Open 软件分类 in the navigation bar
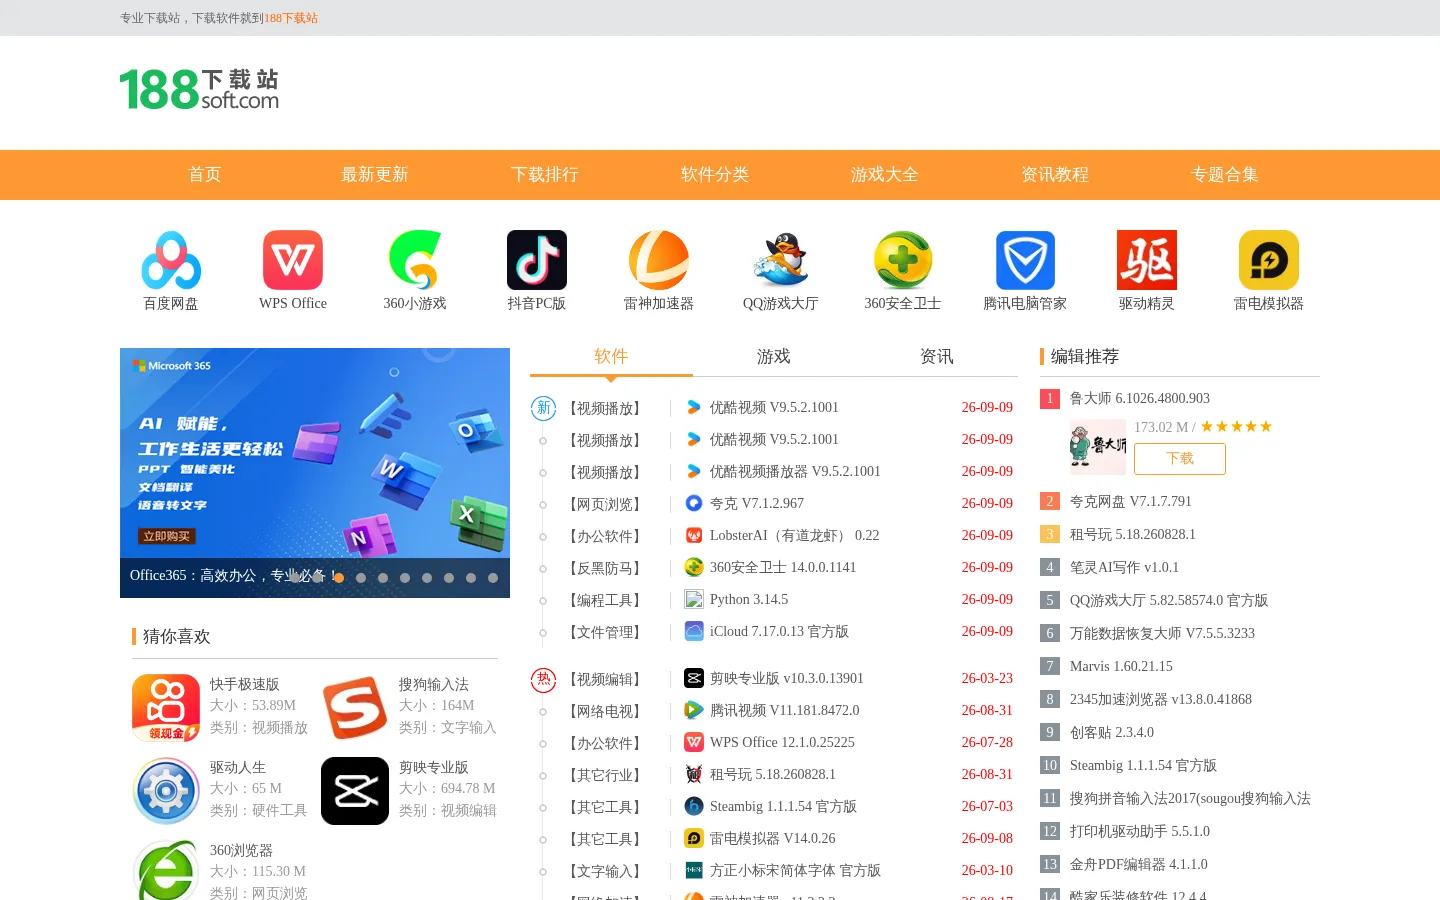This screenshot has width=1440, height=900. click(x=715, y=175)
